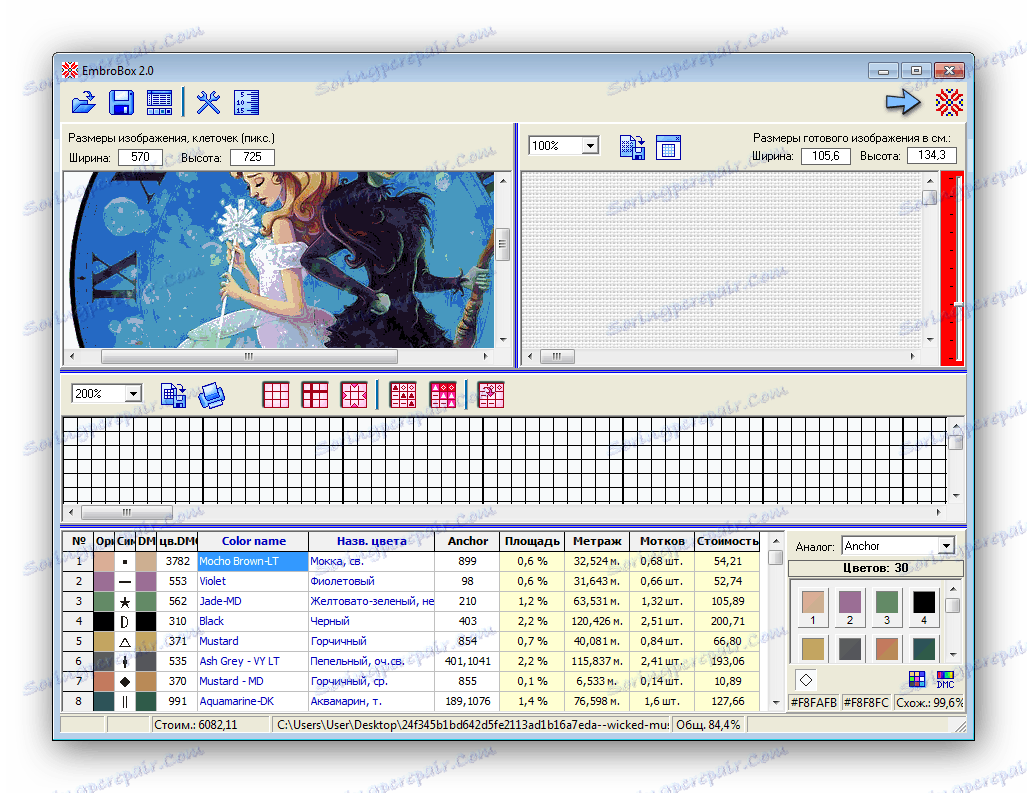Screen dimensions: 1027x793
Task: Click the hex color #F8FAFB status field
Action: coord(813,703)
